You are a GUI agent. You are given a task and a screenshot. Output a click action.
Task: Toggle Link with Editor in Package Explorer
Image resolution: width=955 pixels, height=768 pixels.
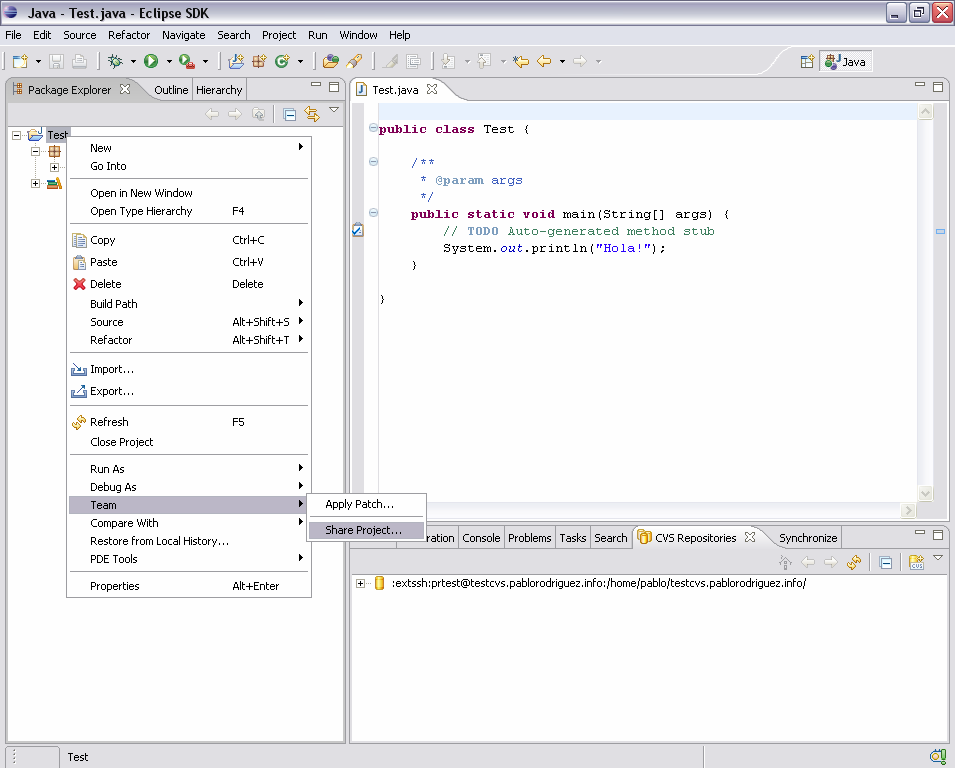point(312,114)
